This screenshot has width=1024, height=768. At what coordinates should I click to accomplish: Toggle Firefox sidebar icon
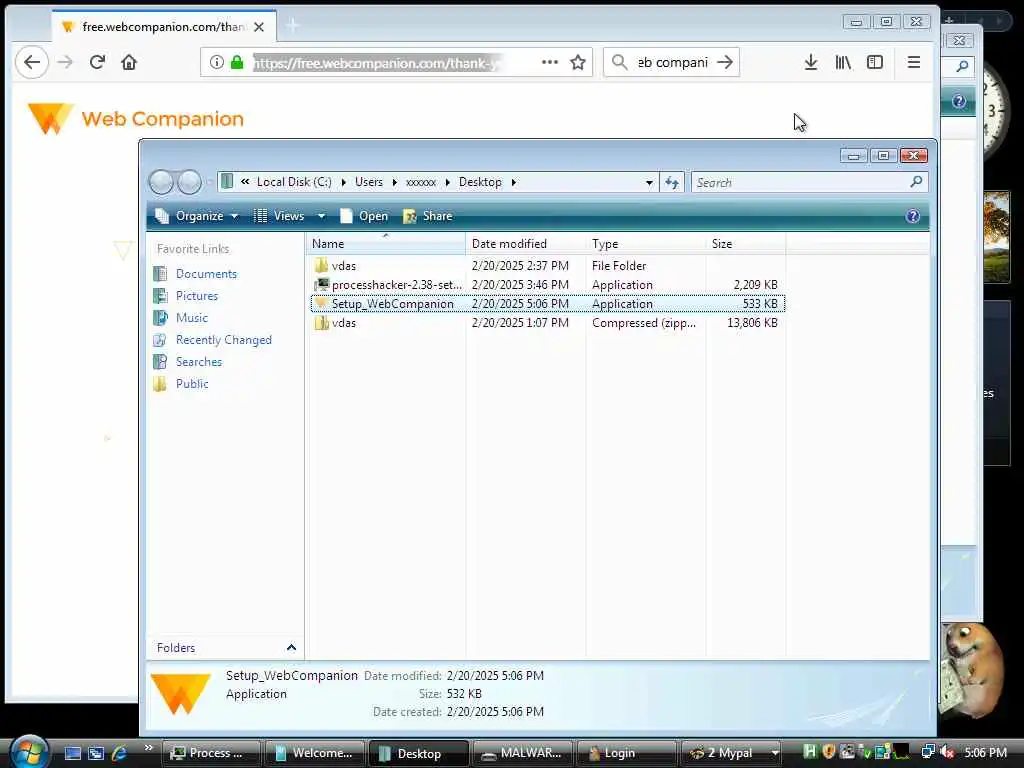[x=875, y=63]
